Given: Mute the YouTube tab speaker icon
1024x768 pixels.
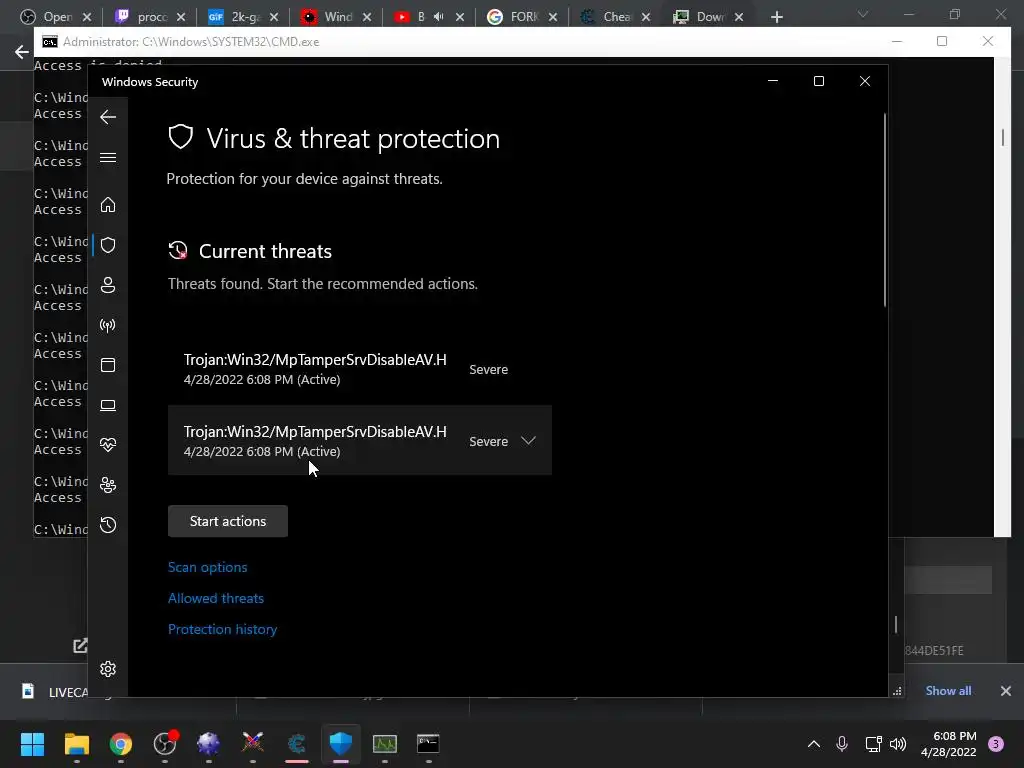Looking at the screenshot, I should (x=439, y=17).
